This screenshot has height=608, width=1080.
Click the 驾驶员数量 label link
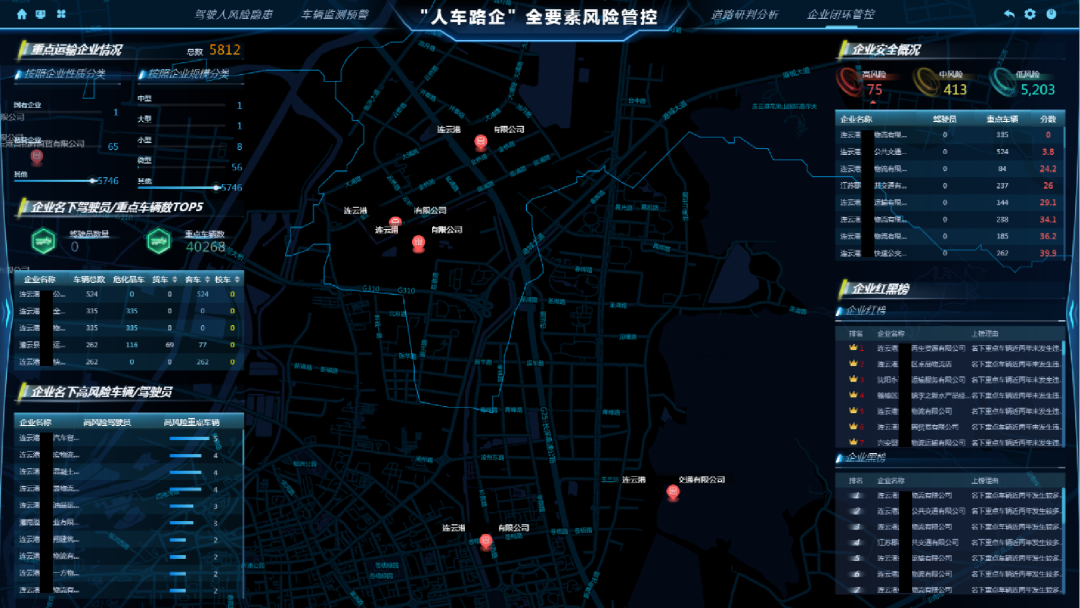tap(89, 234)
